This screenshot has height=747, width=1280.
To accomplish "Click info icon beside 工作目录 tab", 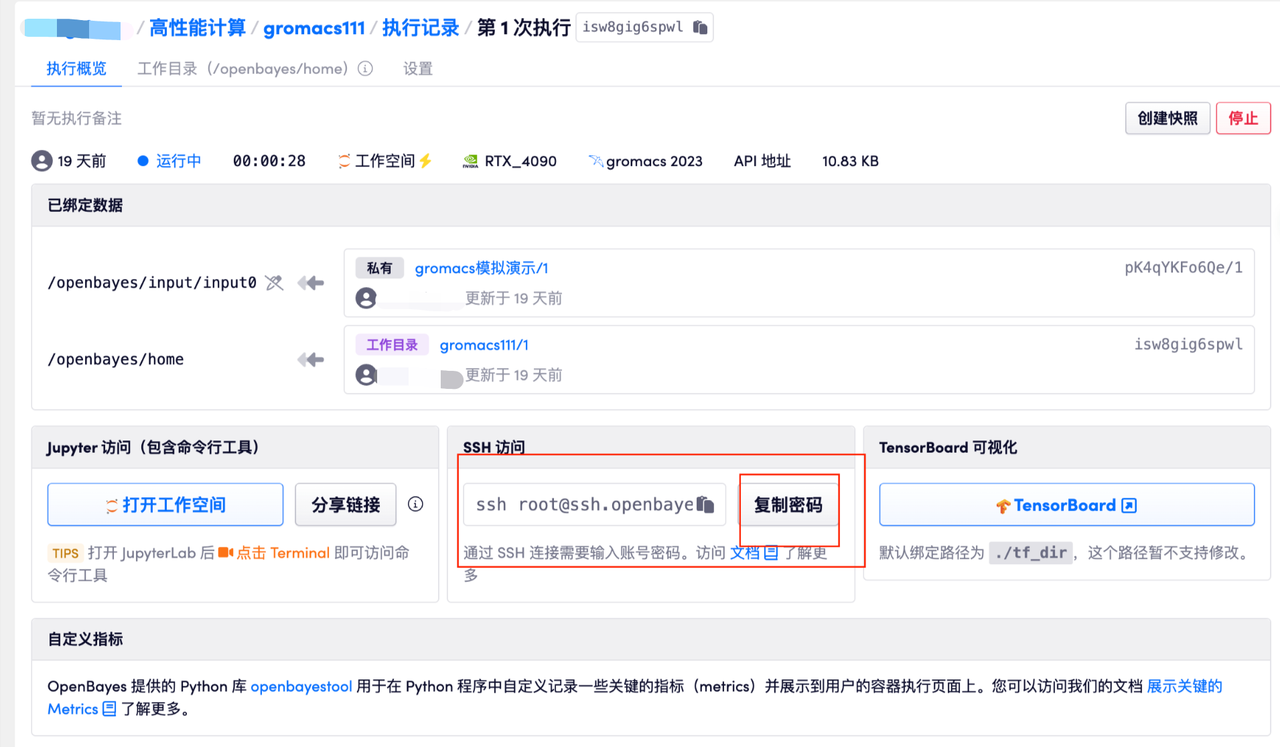I will pos(366,69).
